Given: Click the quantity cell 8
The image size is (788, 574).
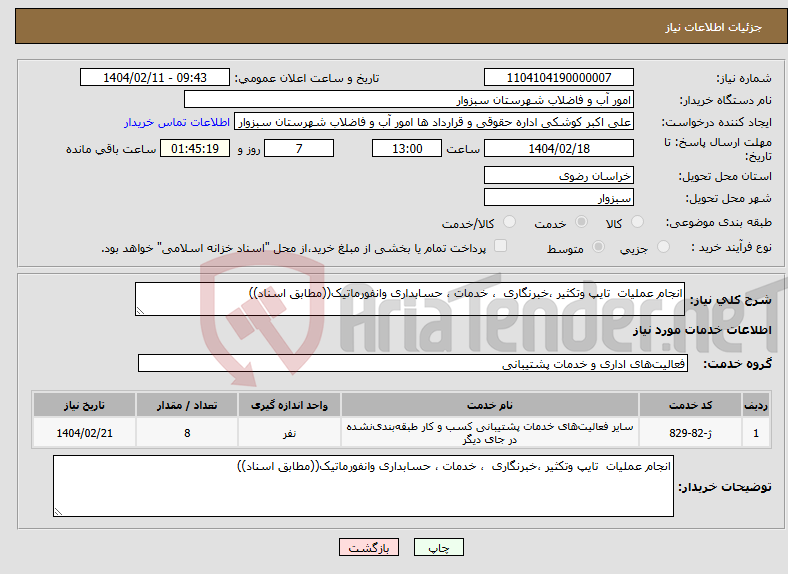Looking at the screenshot, I should 187,433.
